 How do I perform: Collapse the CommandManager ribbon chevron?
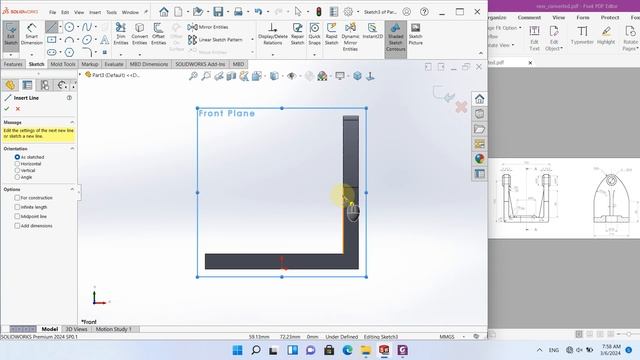pos(481,53)
